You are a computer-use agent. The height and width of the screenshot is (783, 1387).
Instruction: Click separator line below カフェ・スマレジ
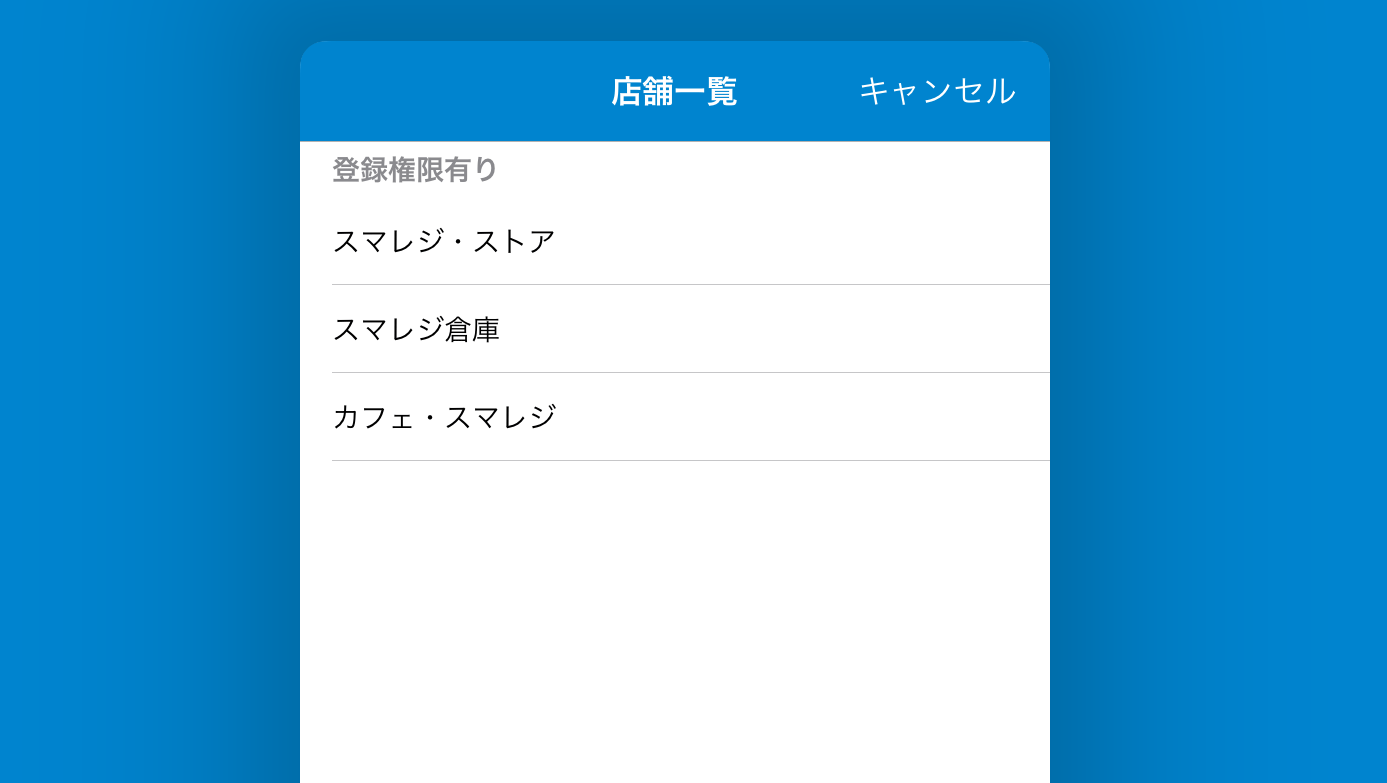pos(690,461)
